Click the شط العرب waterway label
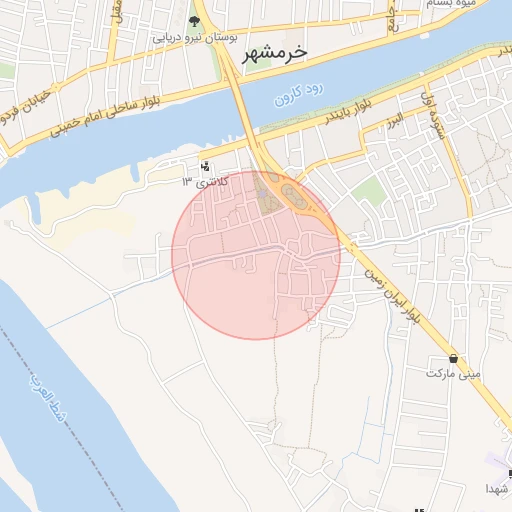 point(49,398)
